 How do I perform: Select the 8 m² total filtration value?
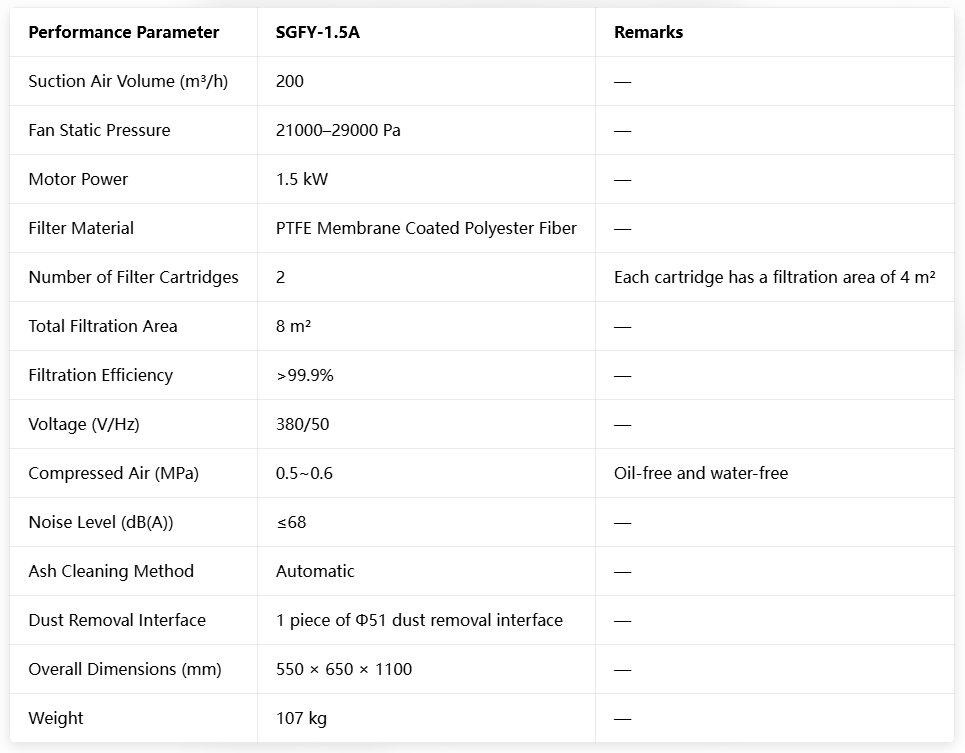(293, 326)
